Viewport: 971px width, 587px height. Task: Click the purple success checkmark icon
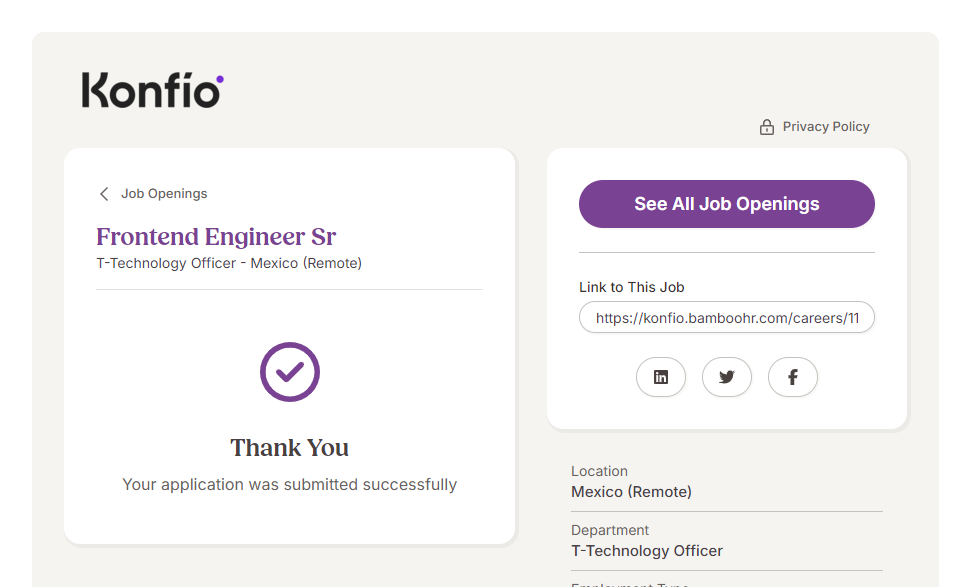(x=290, y=372)
